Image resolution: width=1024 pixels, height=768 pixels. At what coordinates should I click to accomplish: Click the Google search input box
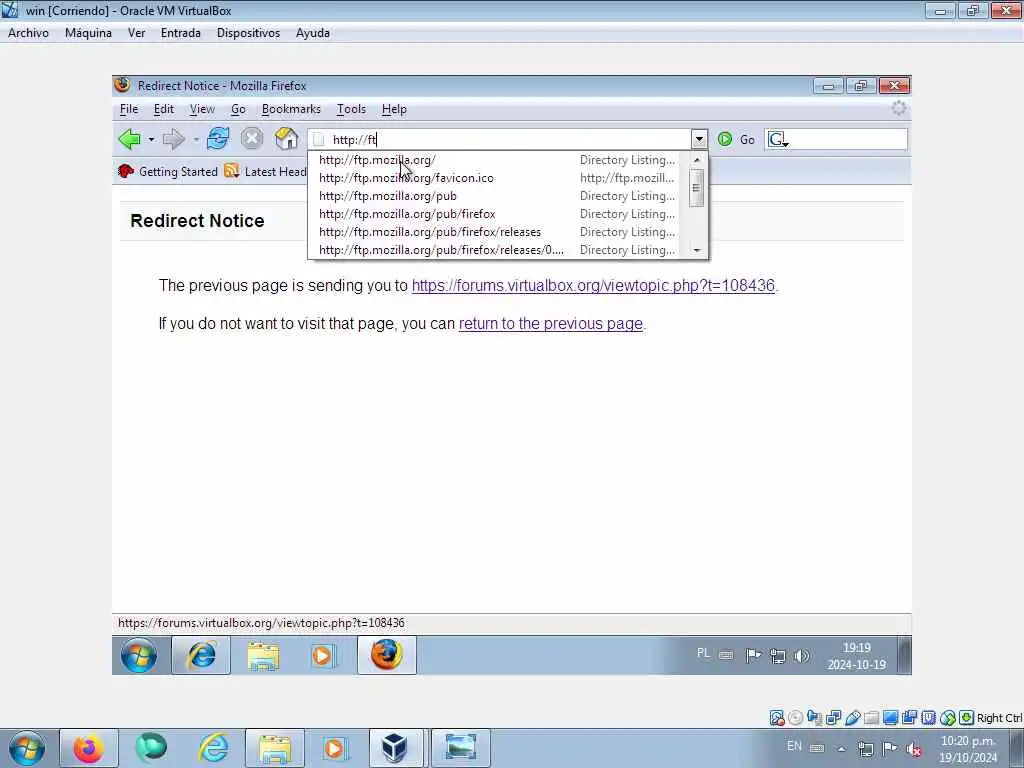(848, 139)
